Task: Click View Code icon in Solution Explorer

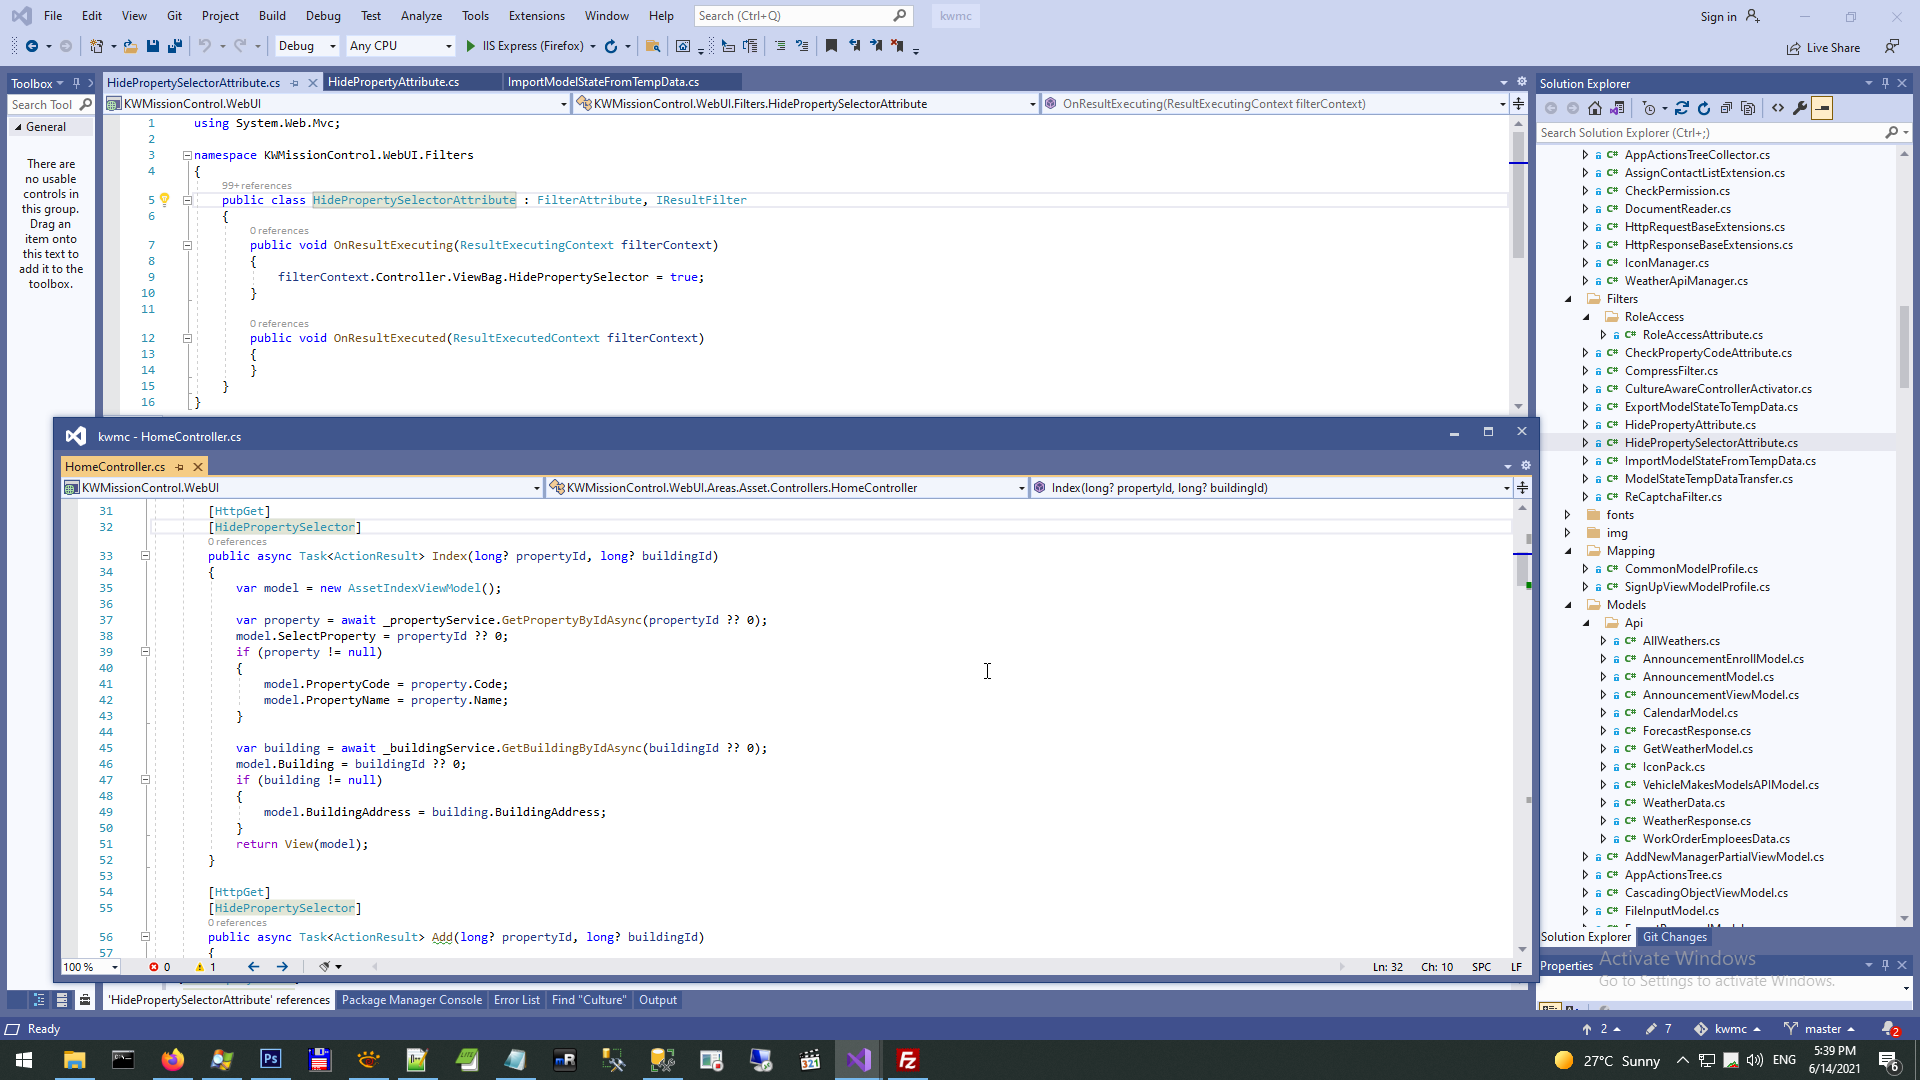Action: coord(1778,108)
